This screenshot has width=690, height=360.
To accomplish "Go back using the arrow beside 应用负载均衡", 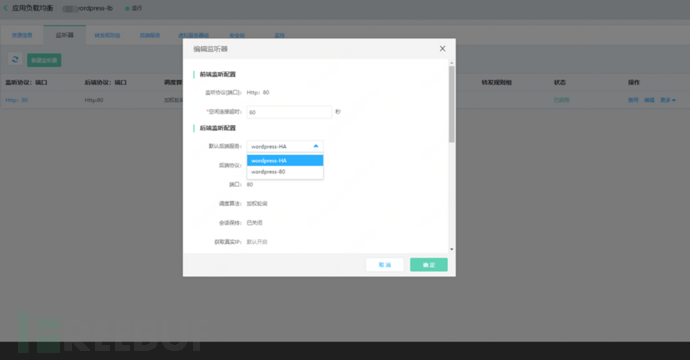I will click(5, 8).
